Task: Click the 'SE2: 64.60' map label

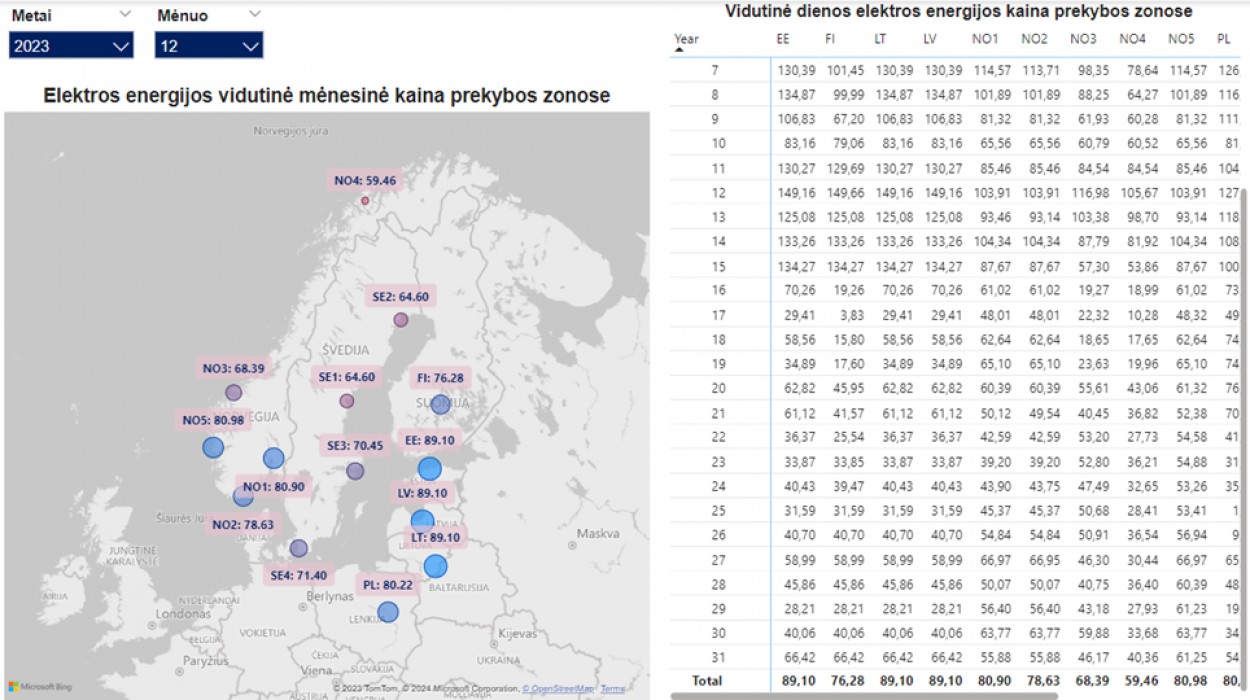Action: 401,297
